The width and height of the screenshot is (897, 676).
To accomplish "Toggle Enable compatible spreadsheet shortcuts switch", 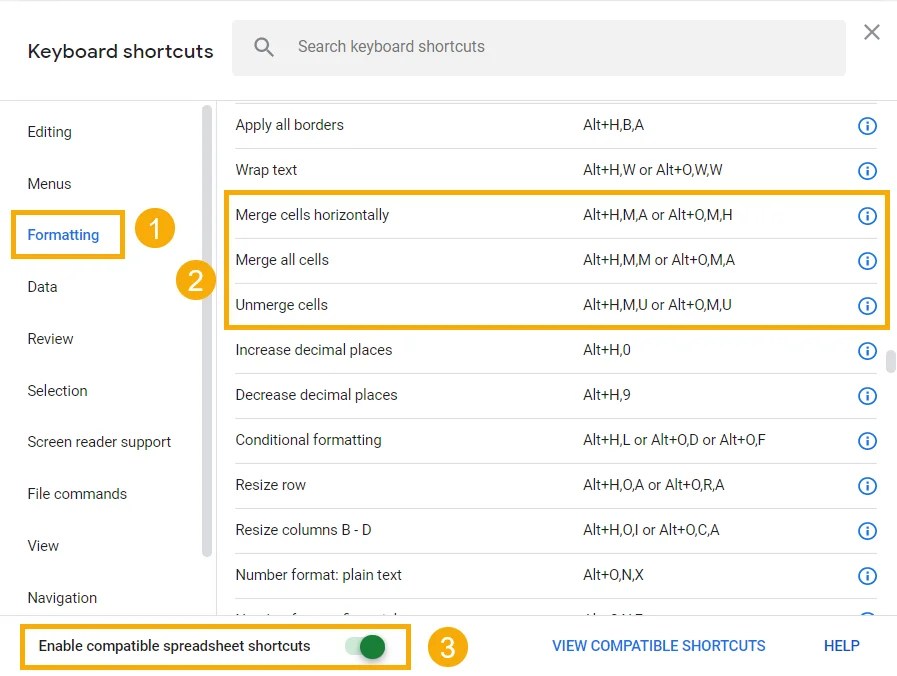I will pos(366,647).
